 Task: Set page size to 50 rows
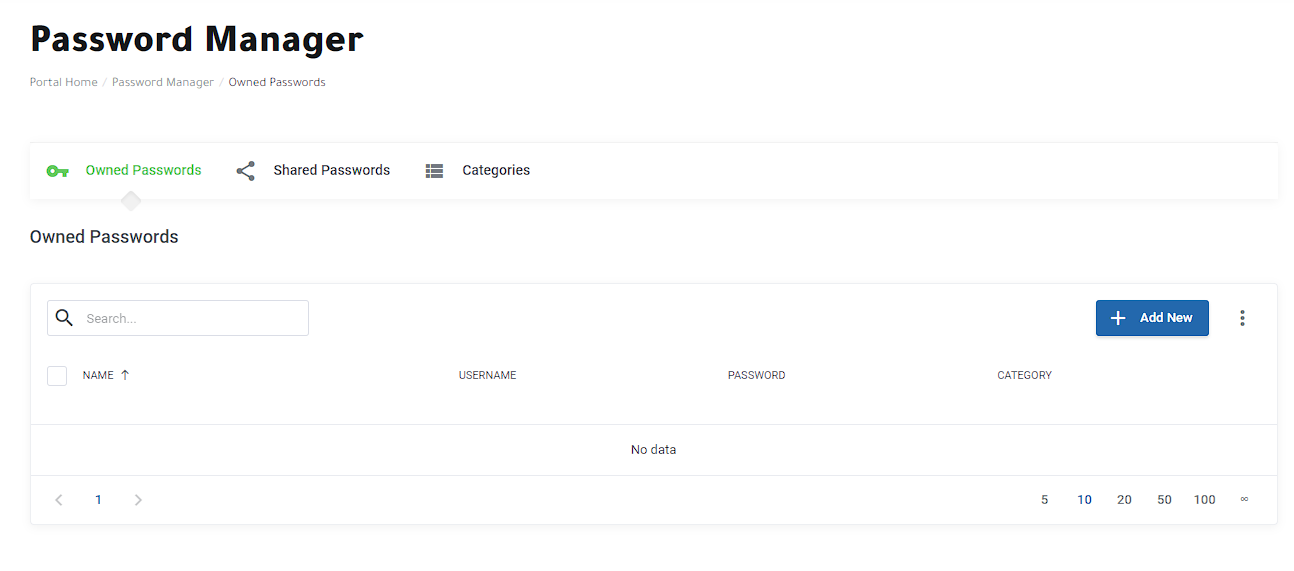click(1164, 500)
